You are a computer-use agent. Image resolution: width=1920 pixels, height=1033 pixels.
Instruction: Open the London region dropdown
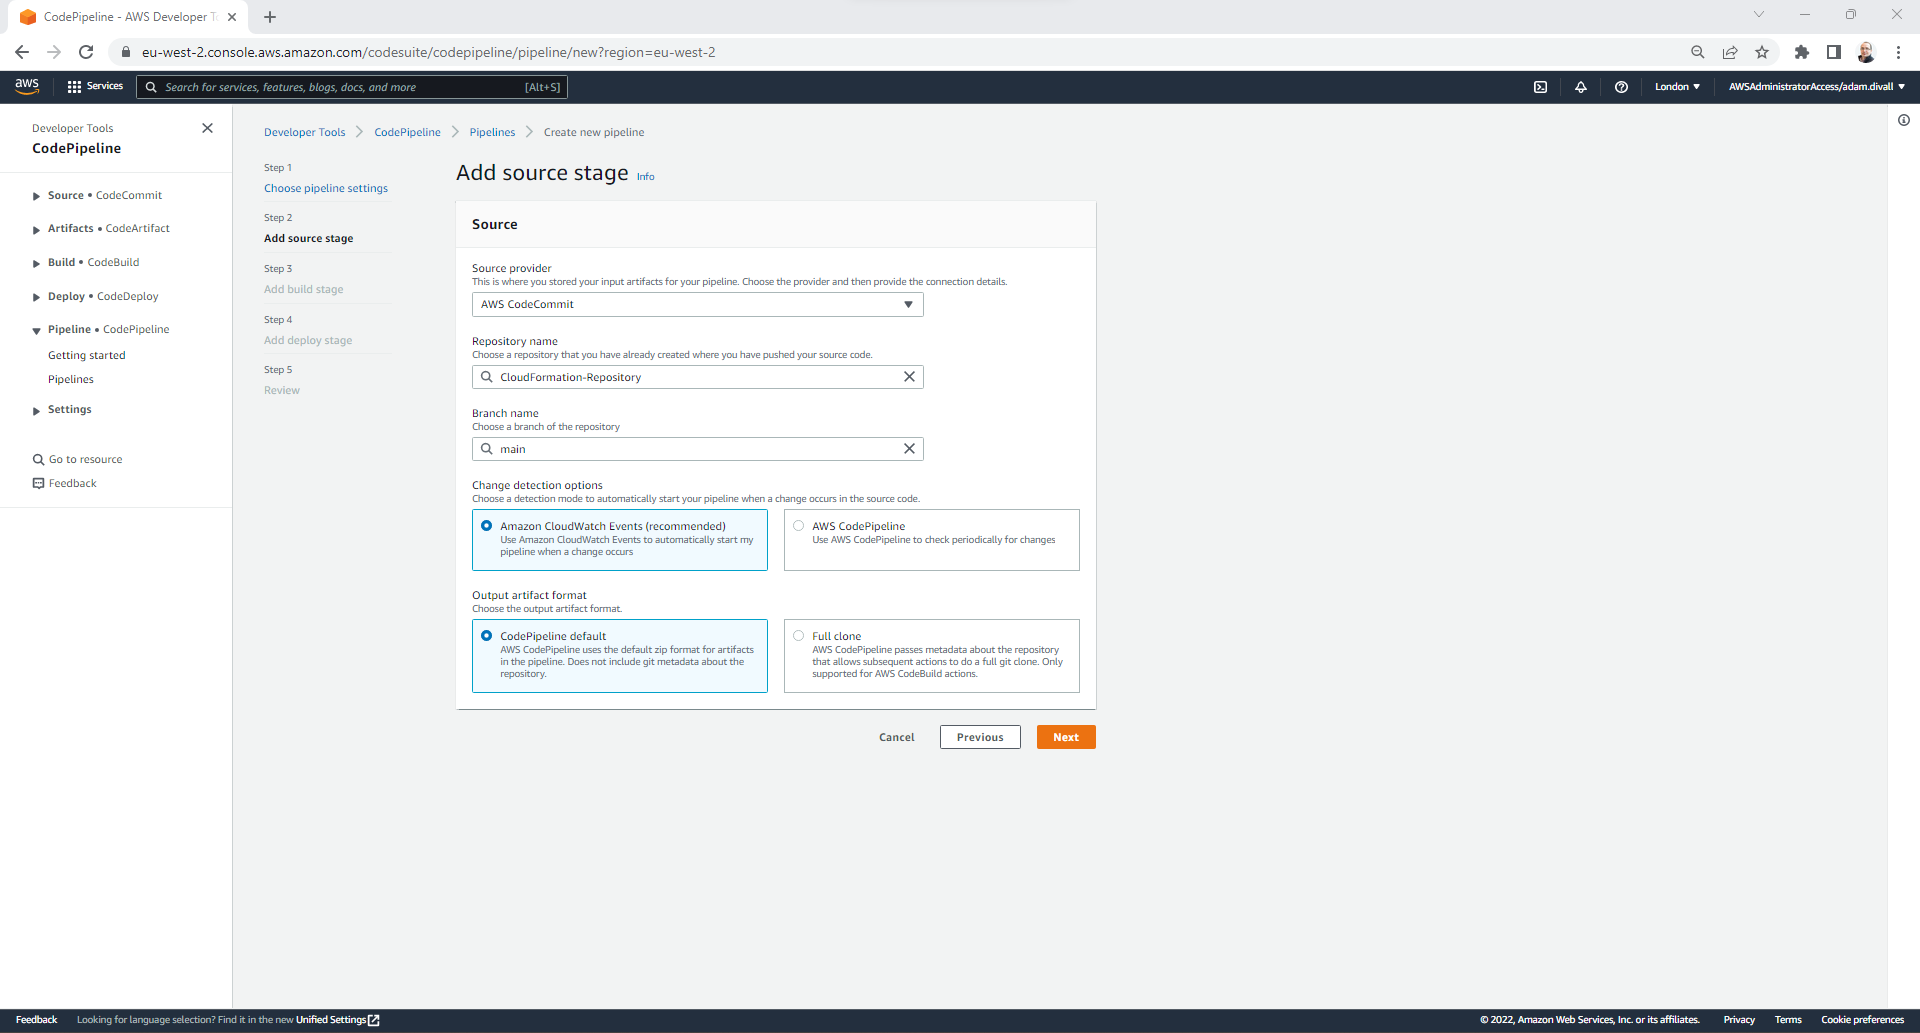coord(1677,87)
